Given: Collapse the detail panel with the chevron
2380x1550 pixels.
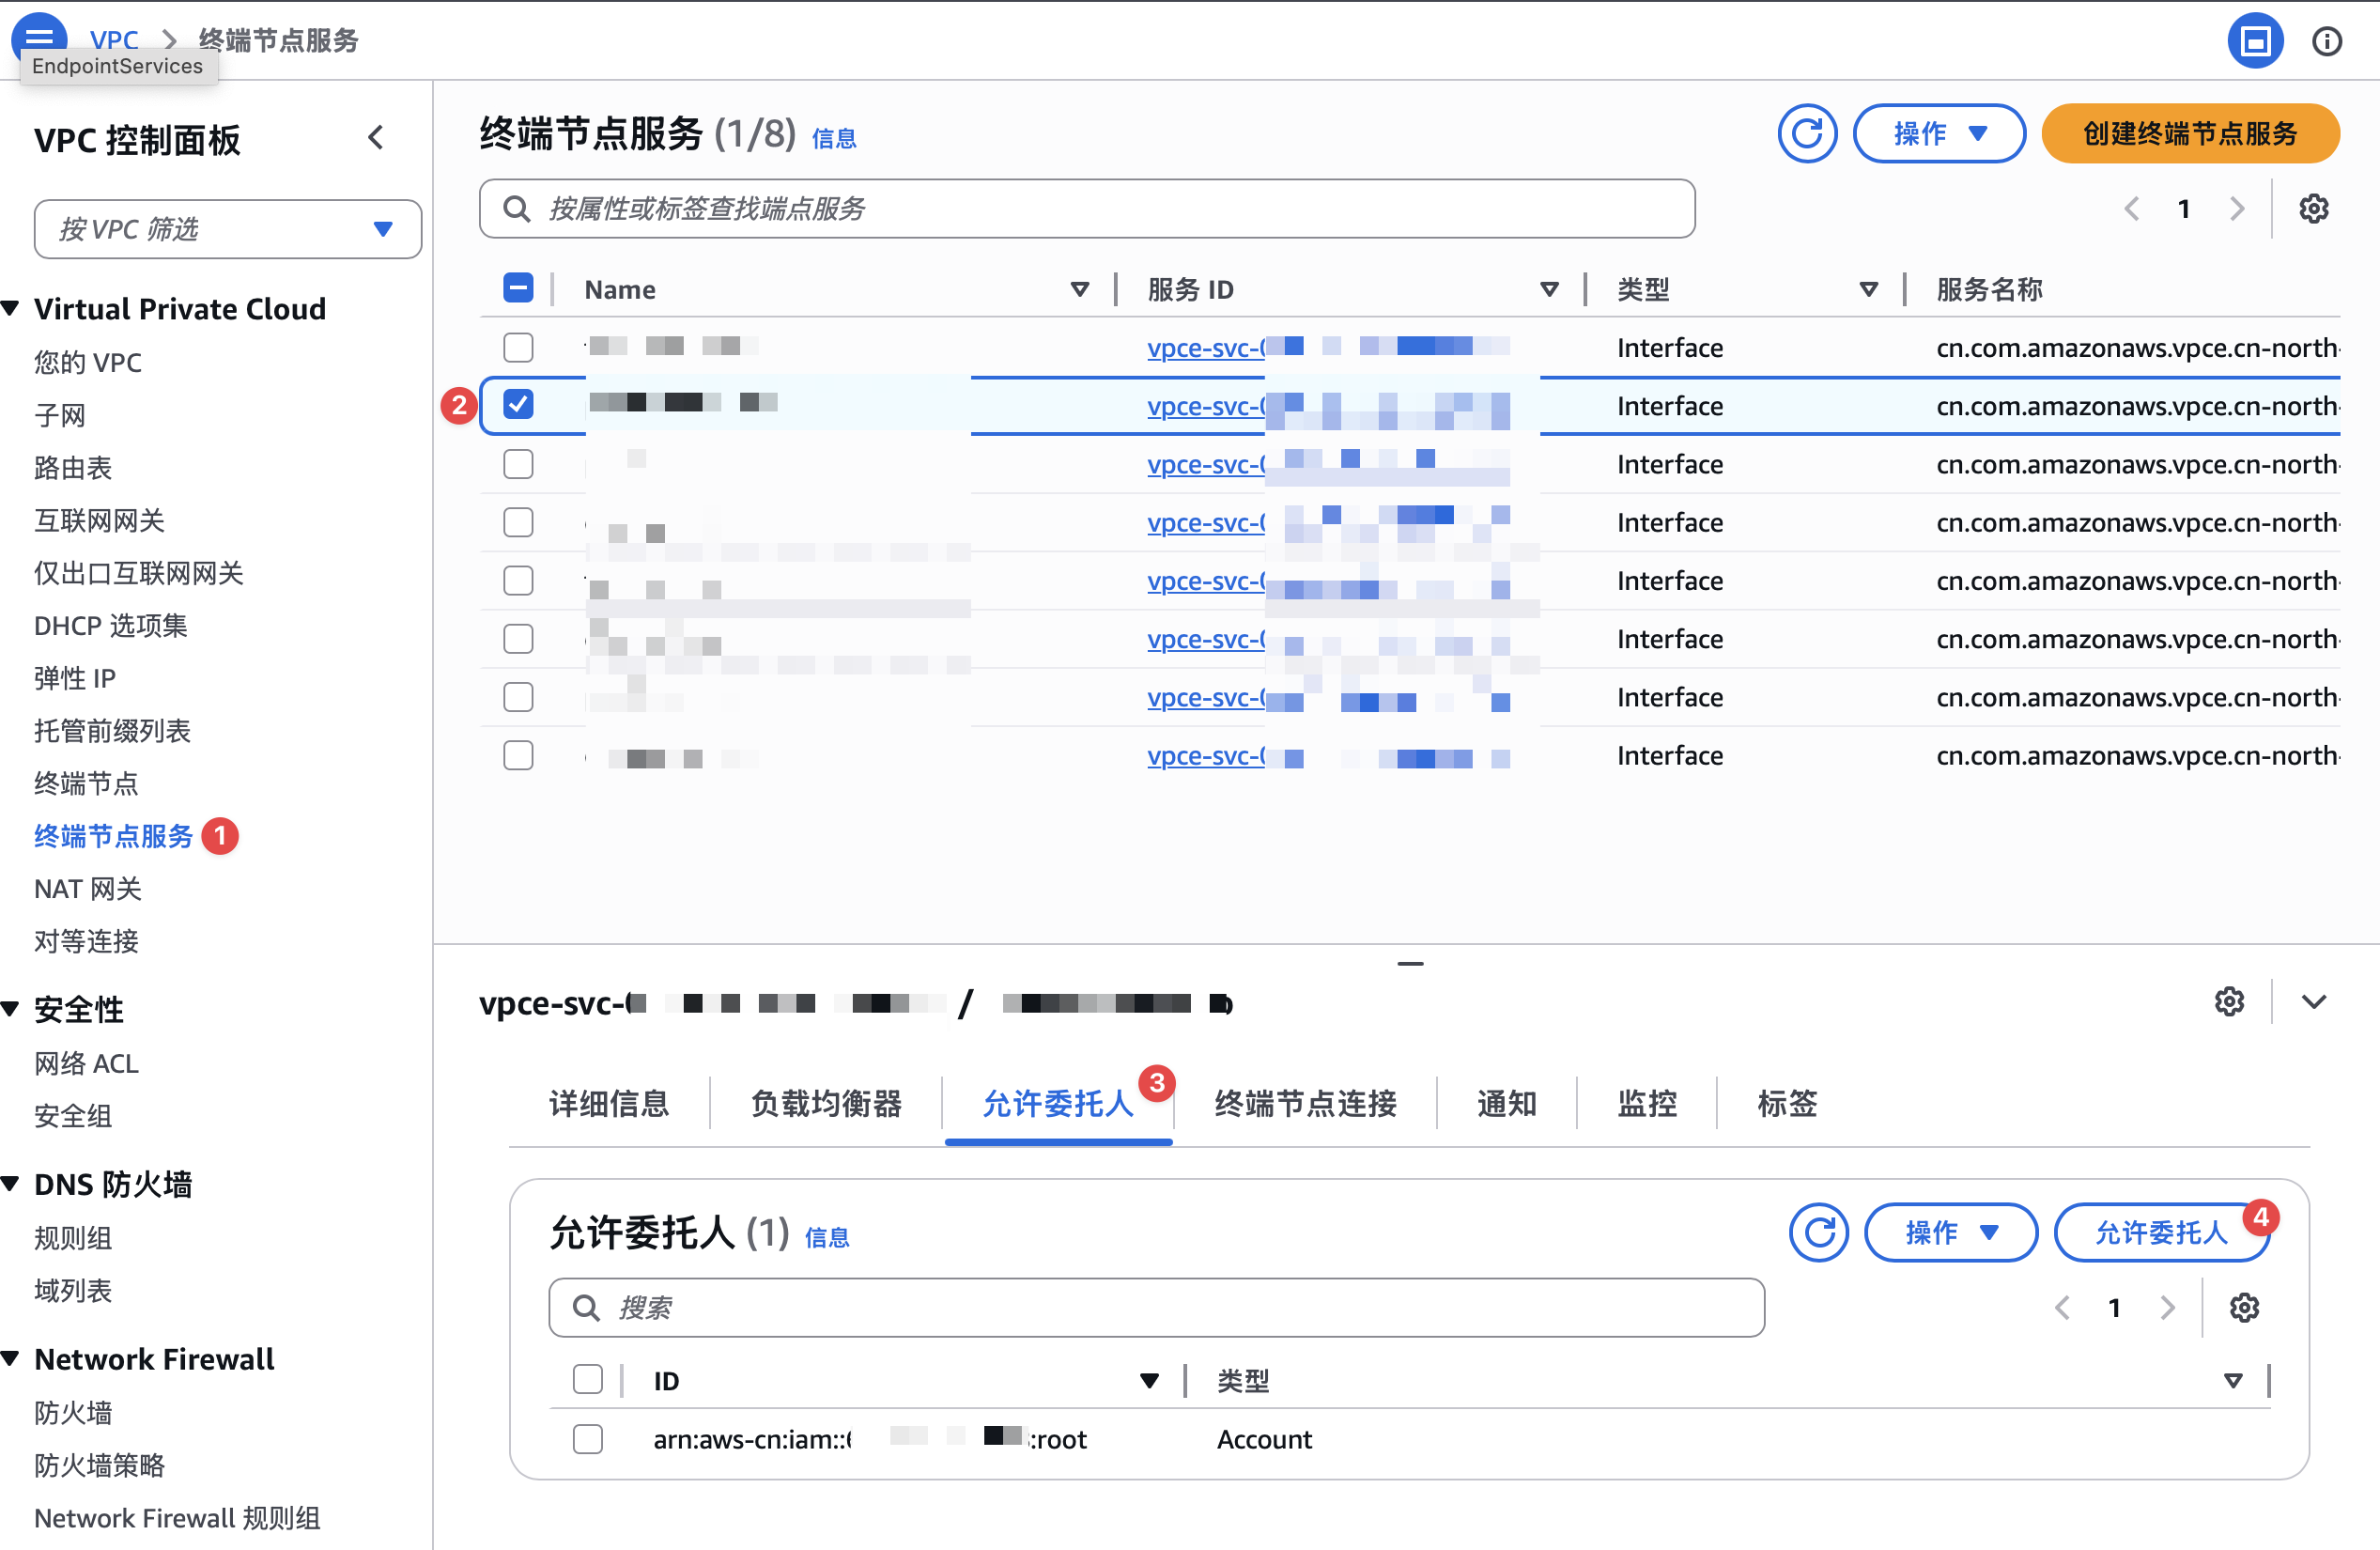Looking at the screenshot, I should [x=2314, y=1001].
